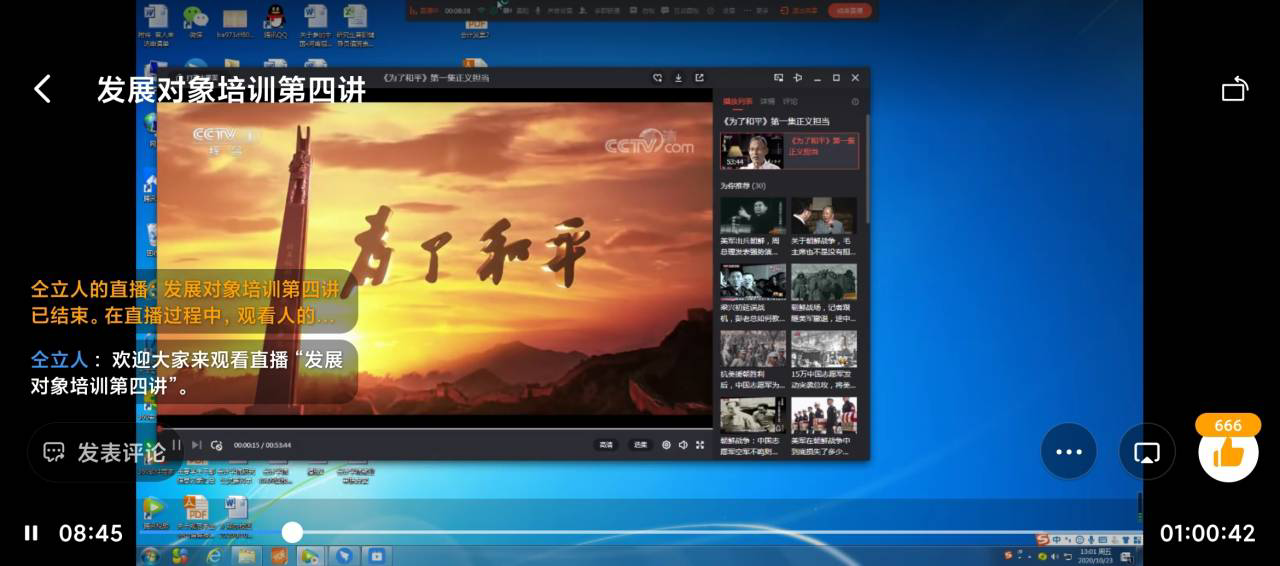Open the first recommended video thumbnail

pyautogui.click(x=752, y=216)
